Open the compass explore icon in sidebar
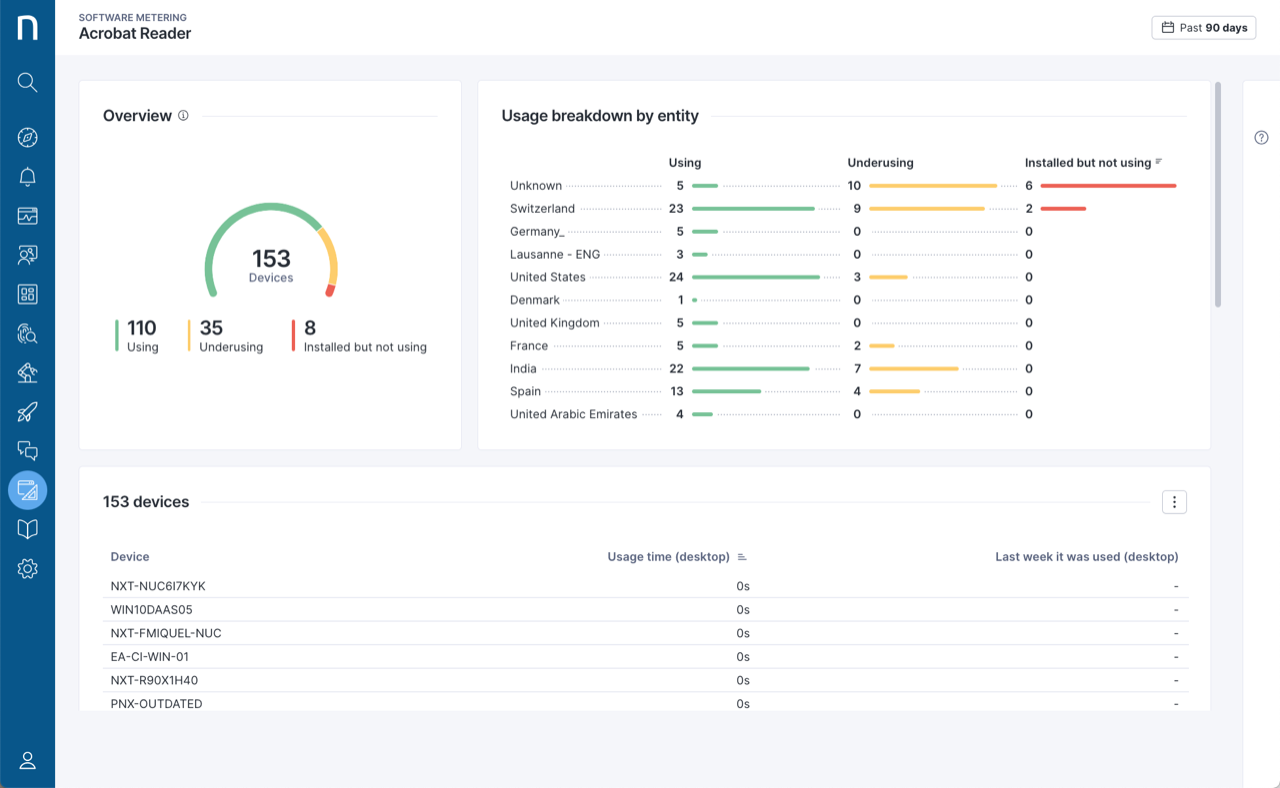Viewport: 1280px width, 788px height. pyautogui.click(x=27, y=138)
